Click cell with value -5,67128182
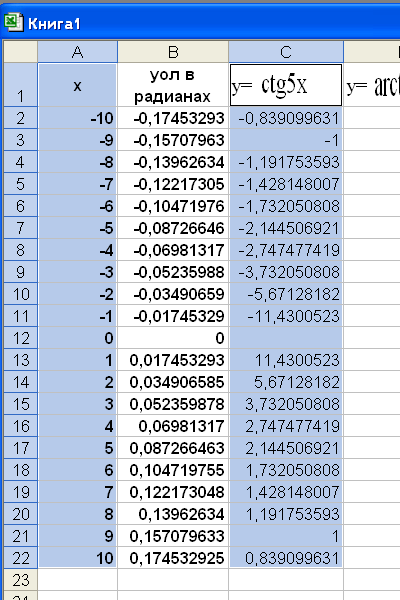Image resolution: width=400 pixels, height=600 pixels. coord(286,294)
